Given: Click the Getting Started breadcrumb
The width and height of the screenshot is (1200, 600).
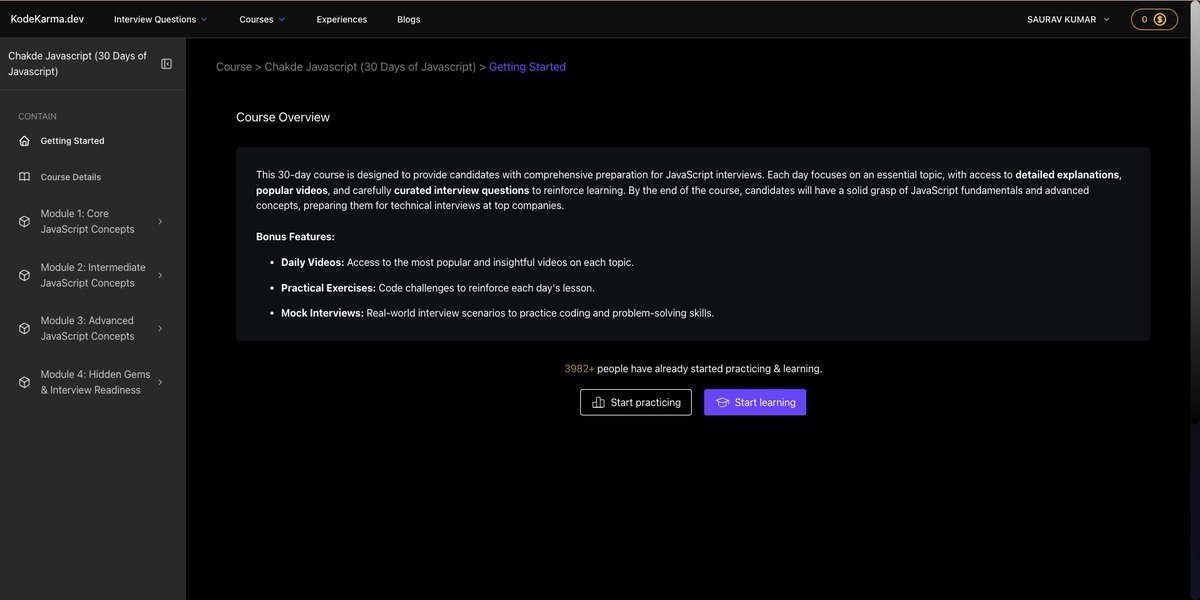Looking at the screenshot, I should (527, 67).
